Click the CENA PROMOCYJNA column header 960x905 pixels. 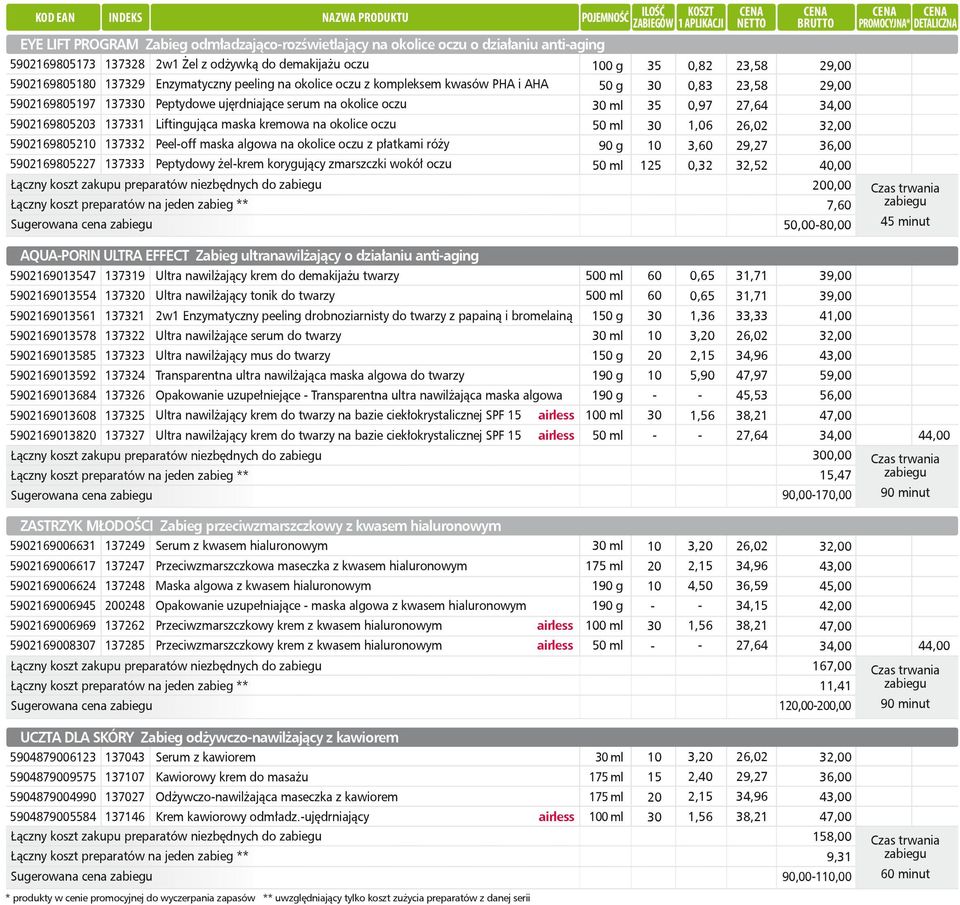(883, 18)
